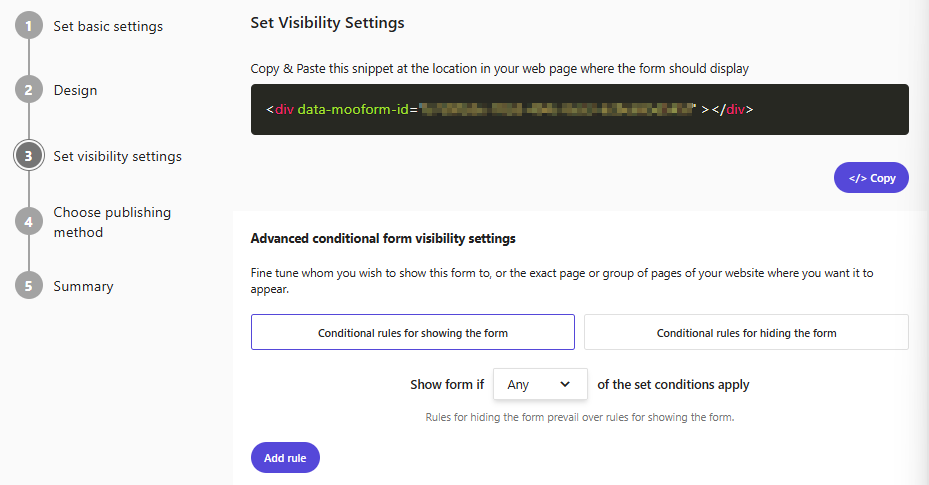Click the chevron arrow in the Any dropdown
Image resolution: width=929 pixels, height=485 pixels.
point(565,384)
